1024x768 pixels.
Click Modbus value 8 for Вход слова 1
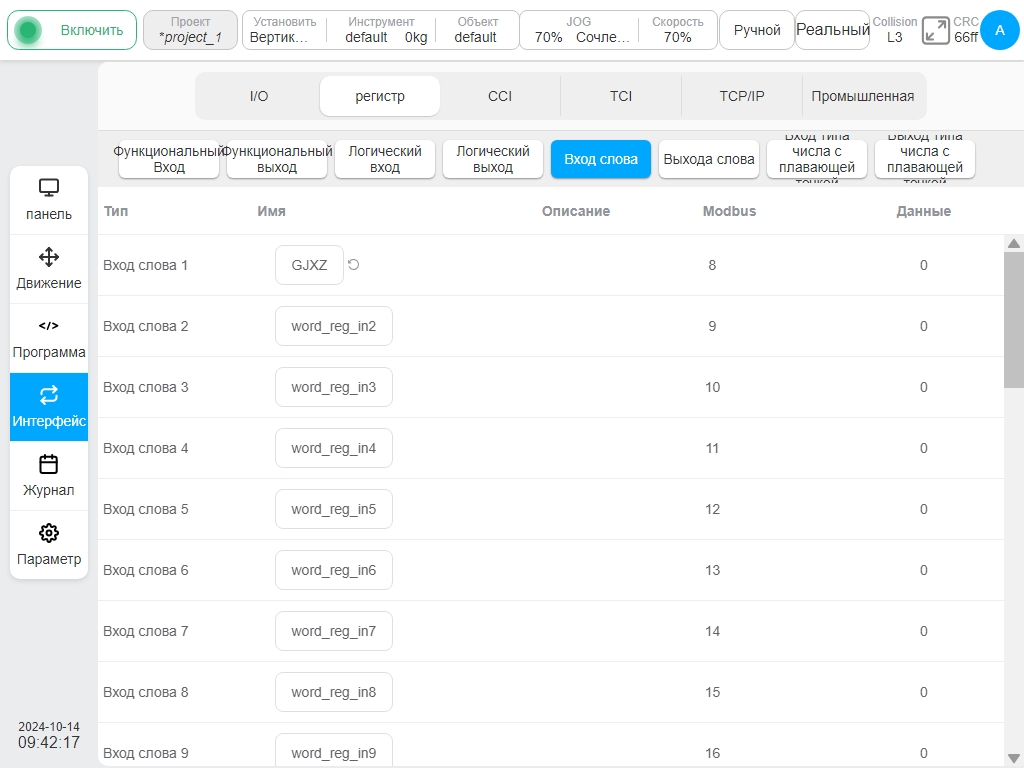(712, 265)
